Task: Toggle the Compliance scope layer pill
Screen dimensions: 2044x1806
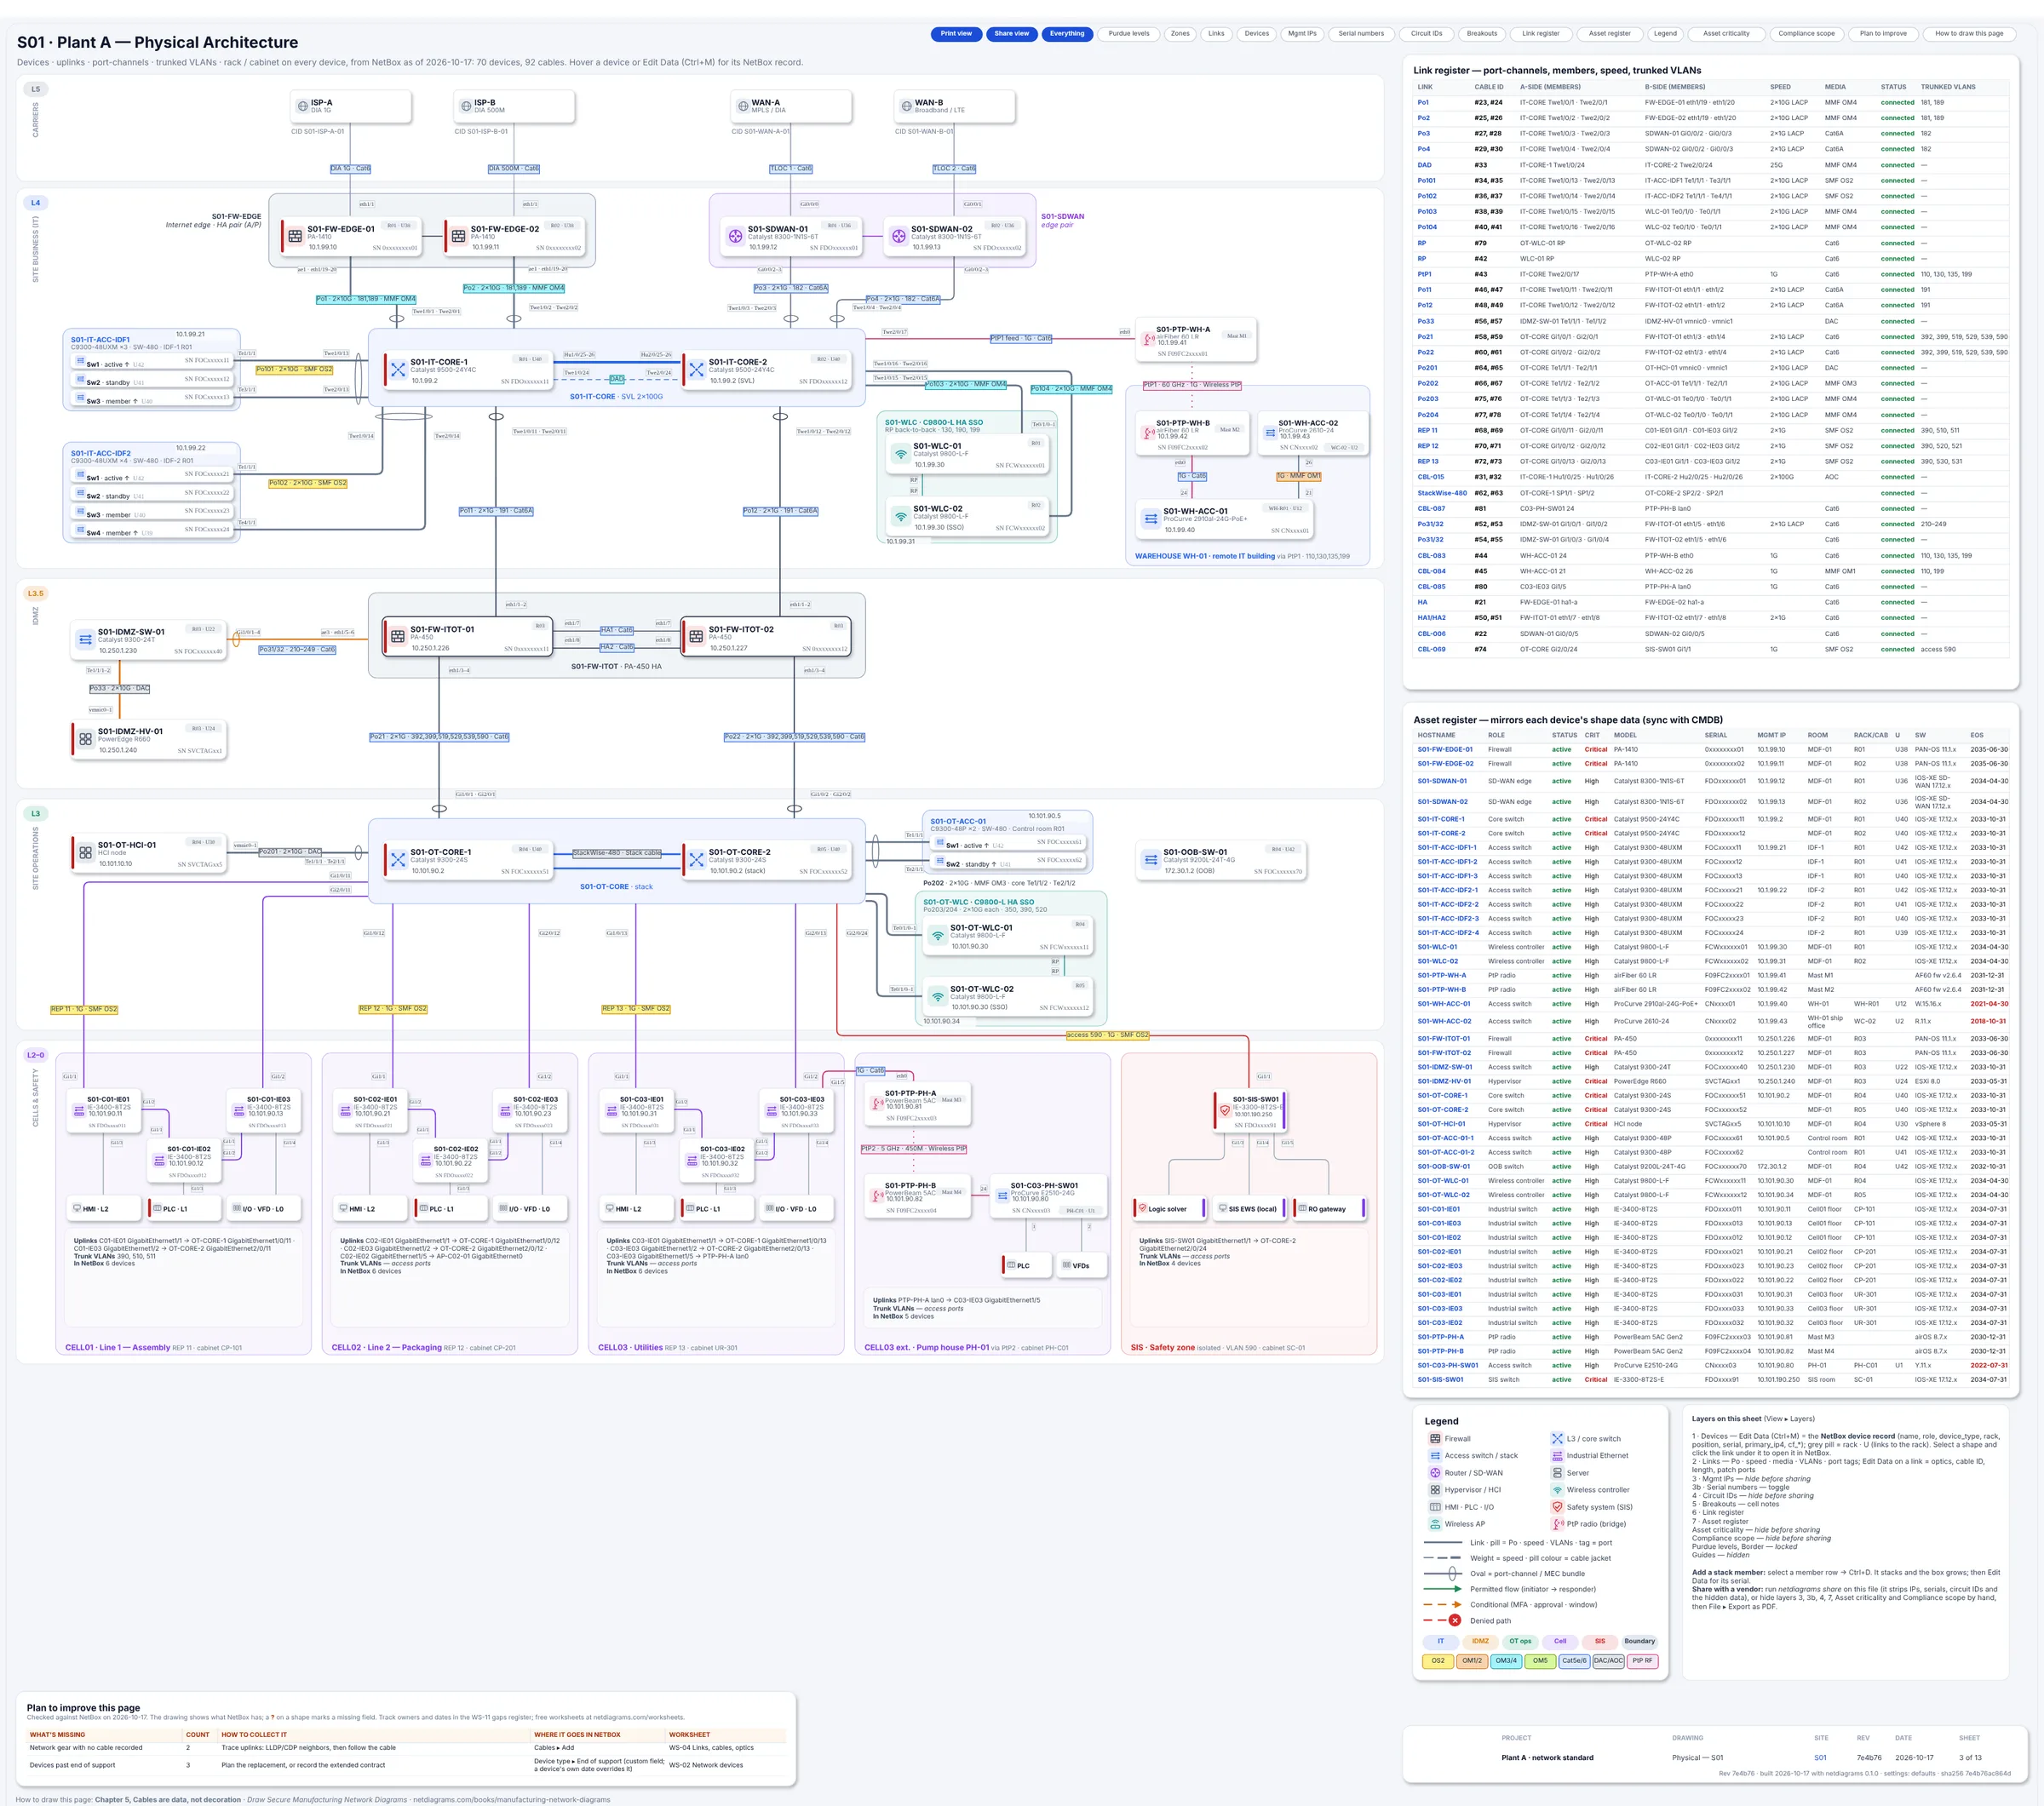Action: pos(1806,34)
